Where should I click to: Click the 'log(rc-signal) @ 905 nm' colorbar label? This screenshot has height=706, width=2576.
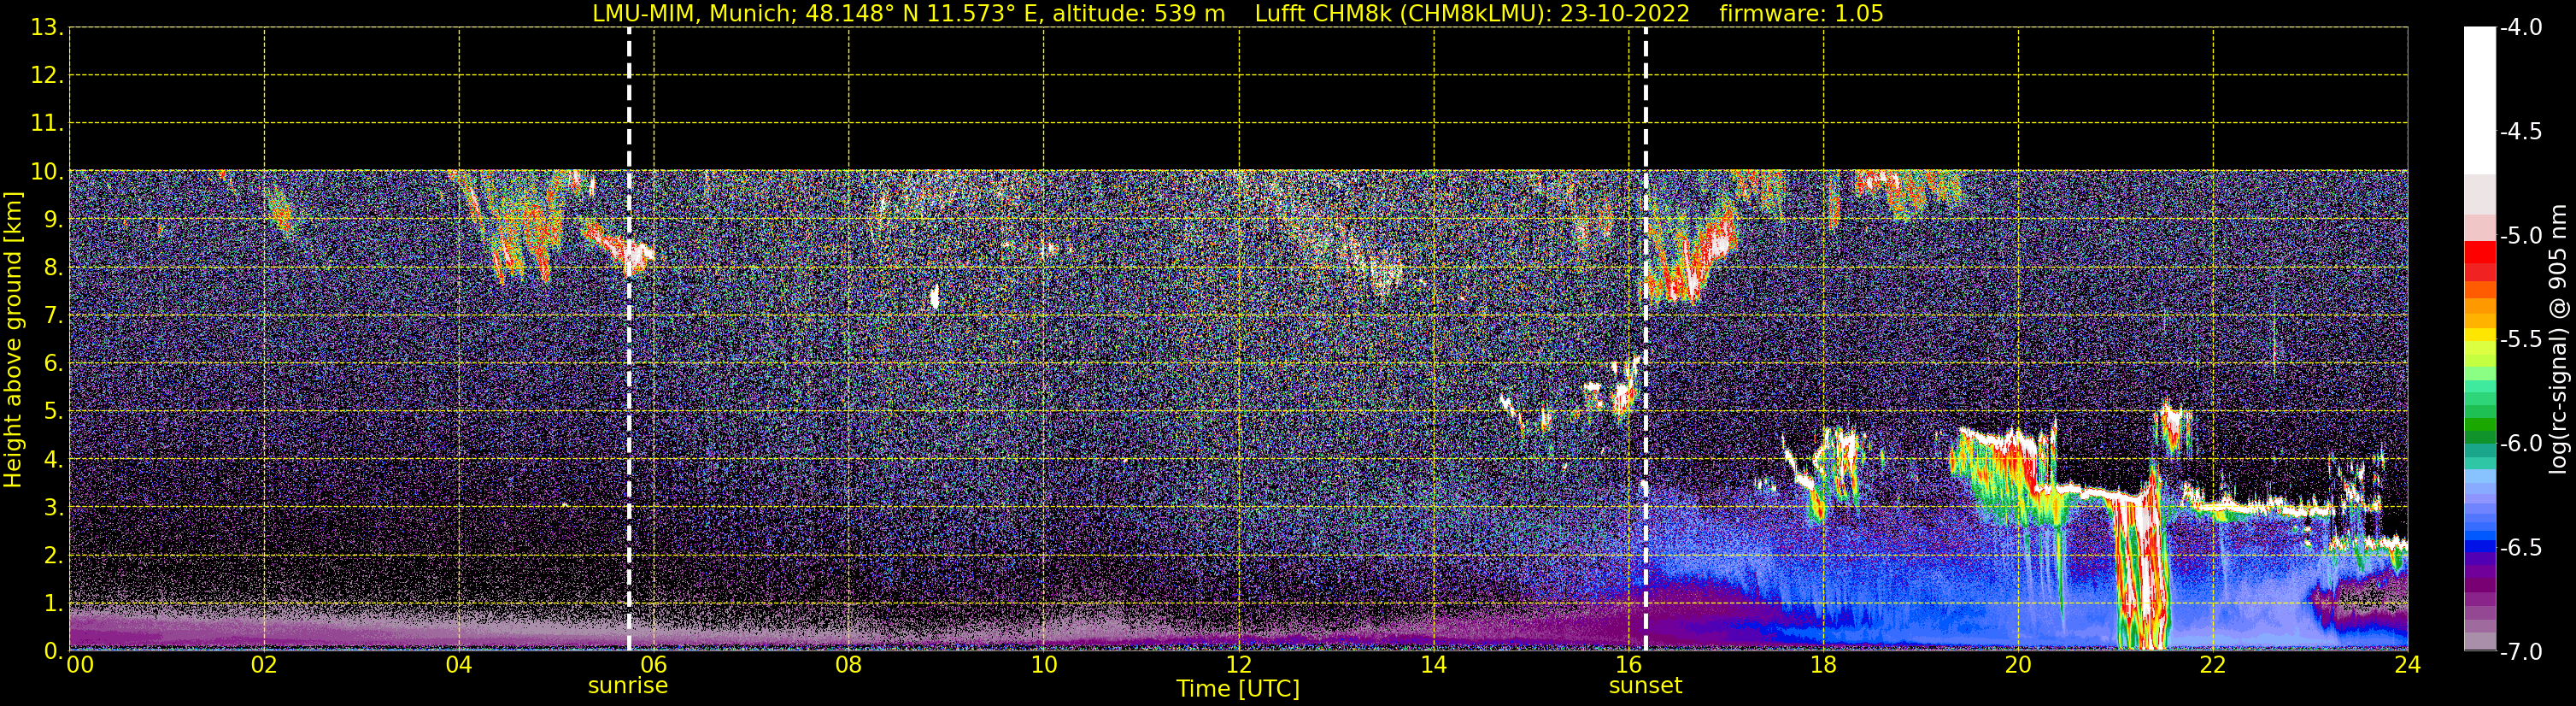(x=2558, y=339)
